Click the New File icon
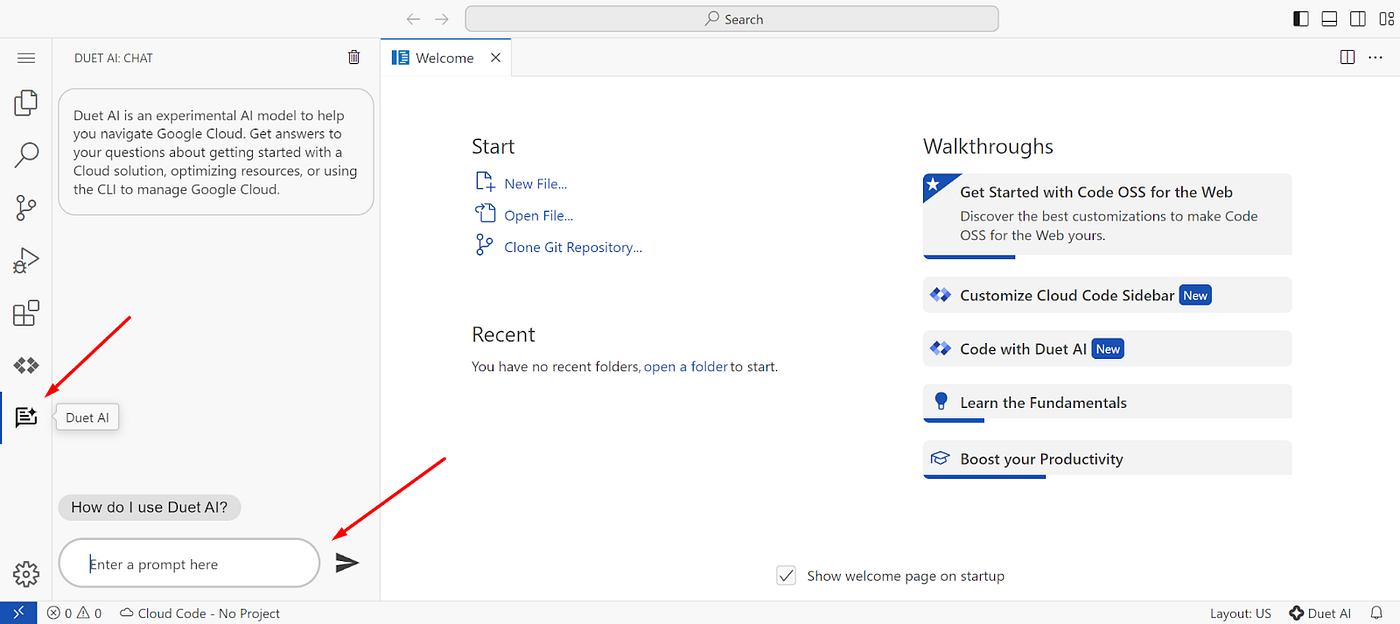The width and height of the screenshot is (1400, 624). click(x=485, y=182)
